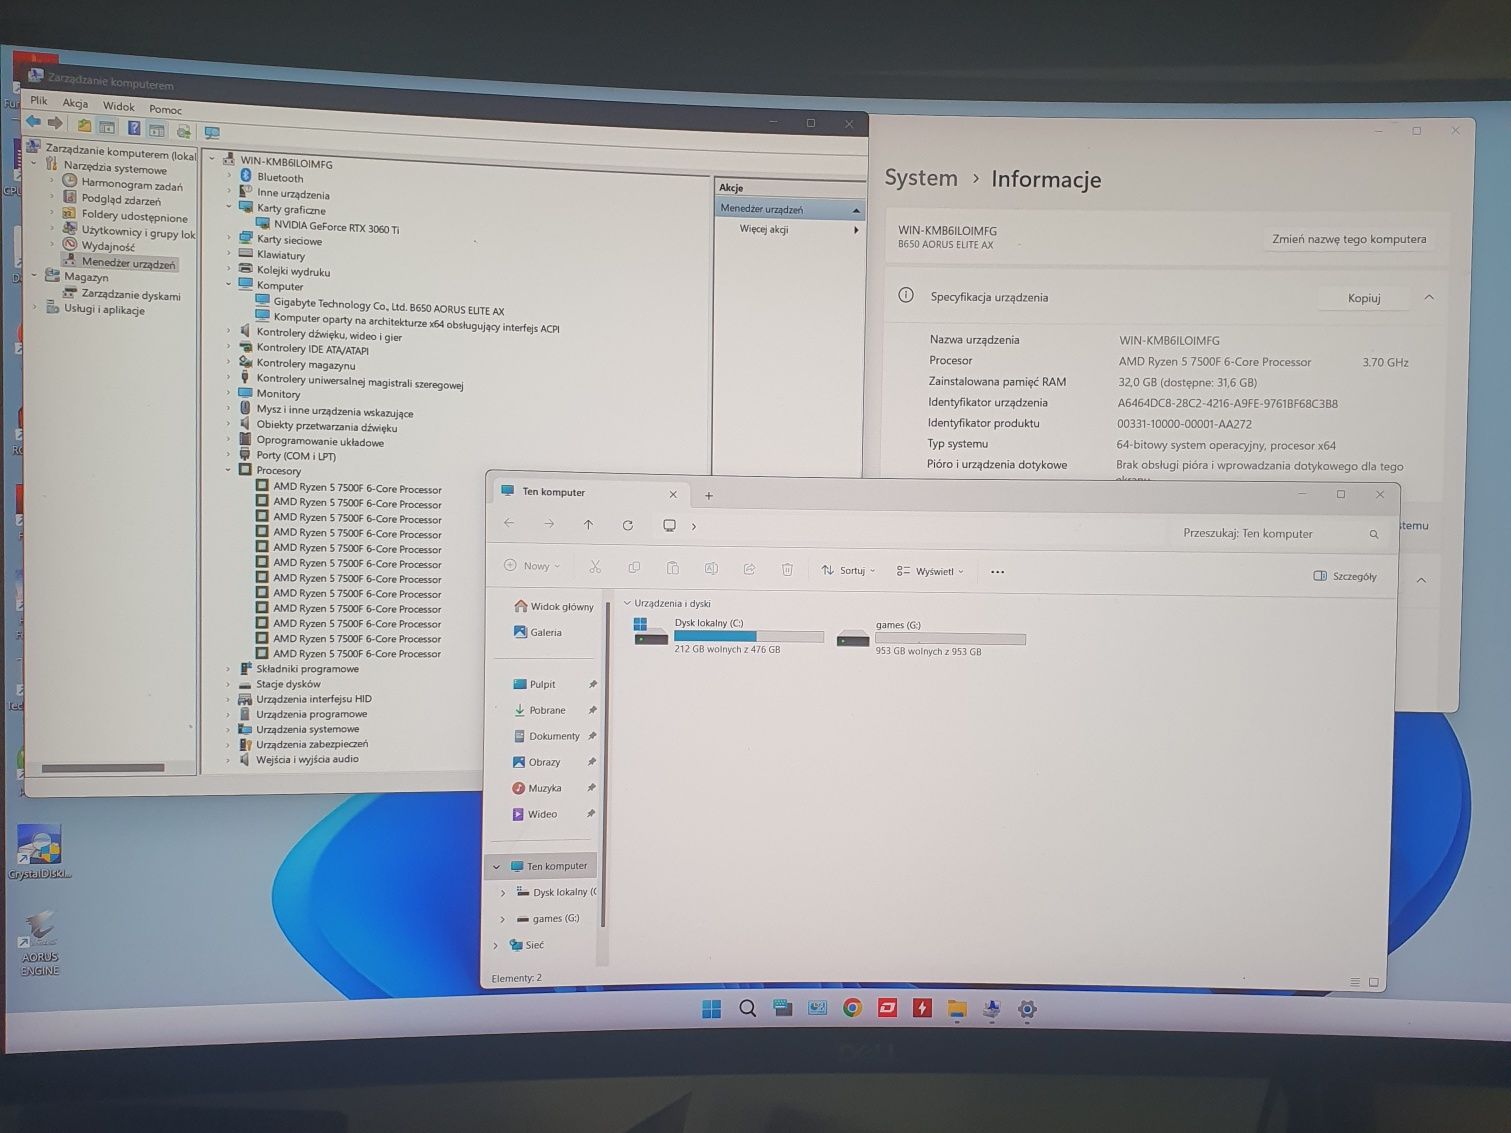Screen dimensions: 1511x1133
Task: Click the Settings gear on taskbar
Action: [x=1027, y=1010]
